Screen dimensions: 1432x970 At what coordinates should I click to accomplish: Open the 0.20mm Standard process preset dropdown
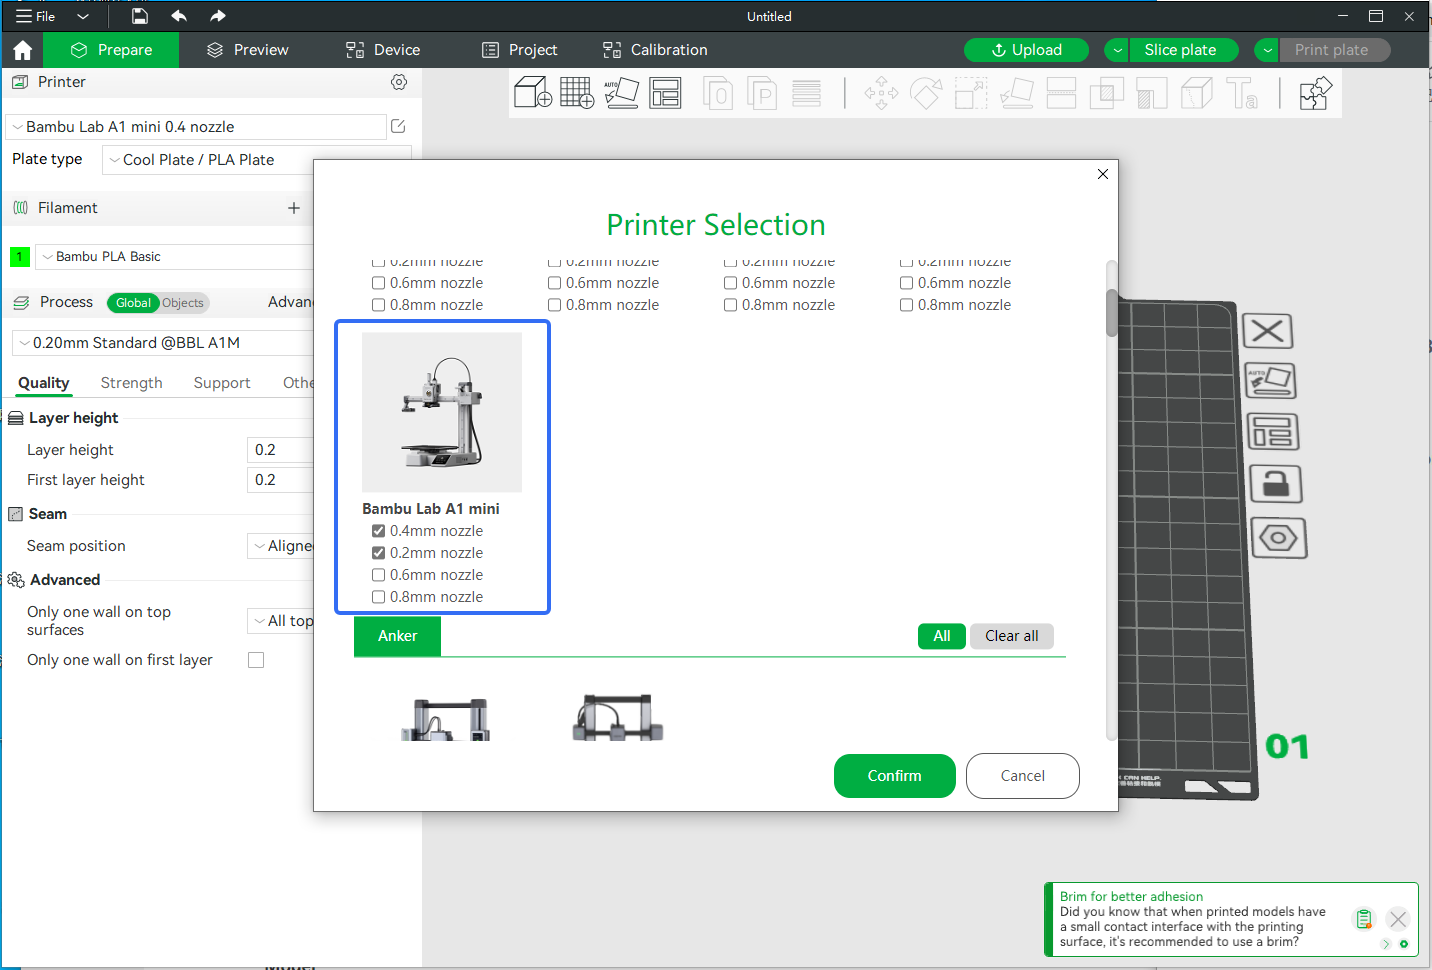(164, 343)
